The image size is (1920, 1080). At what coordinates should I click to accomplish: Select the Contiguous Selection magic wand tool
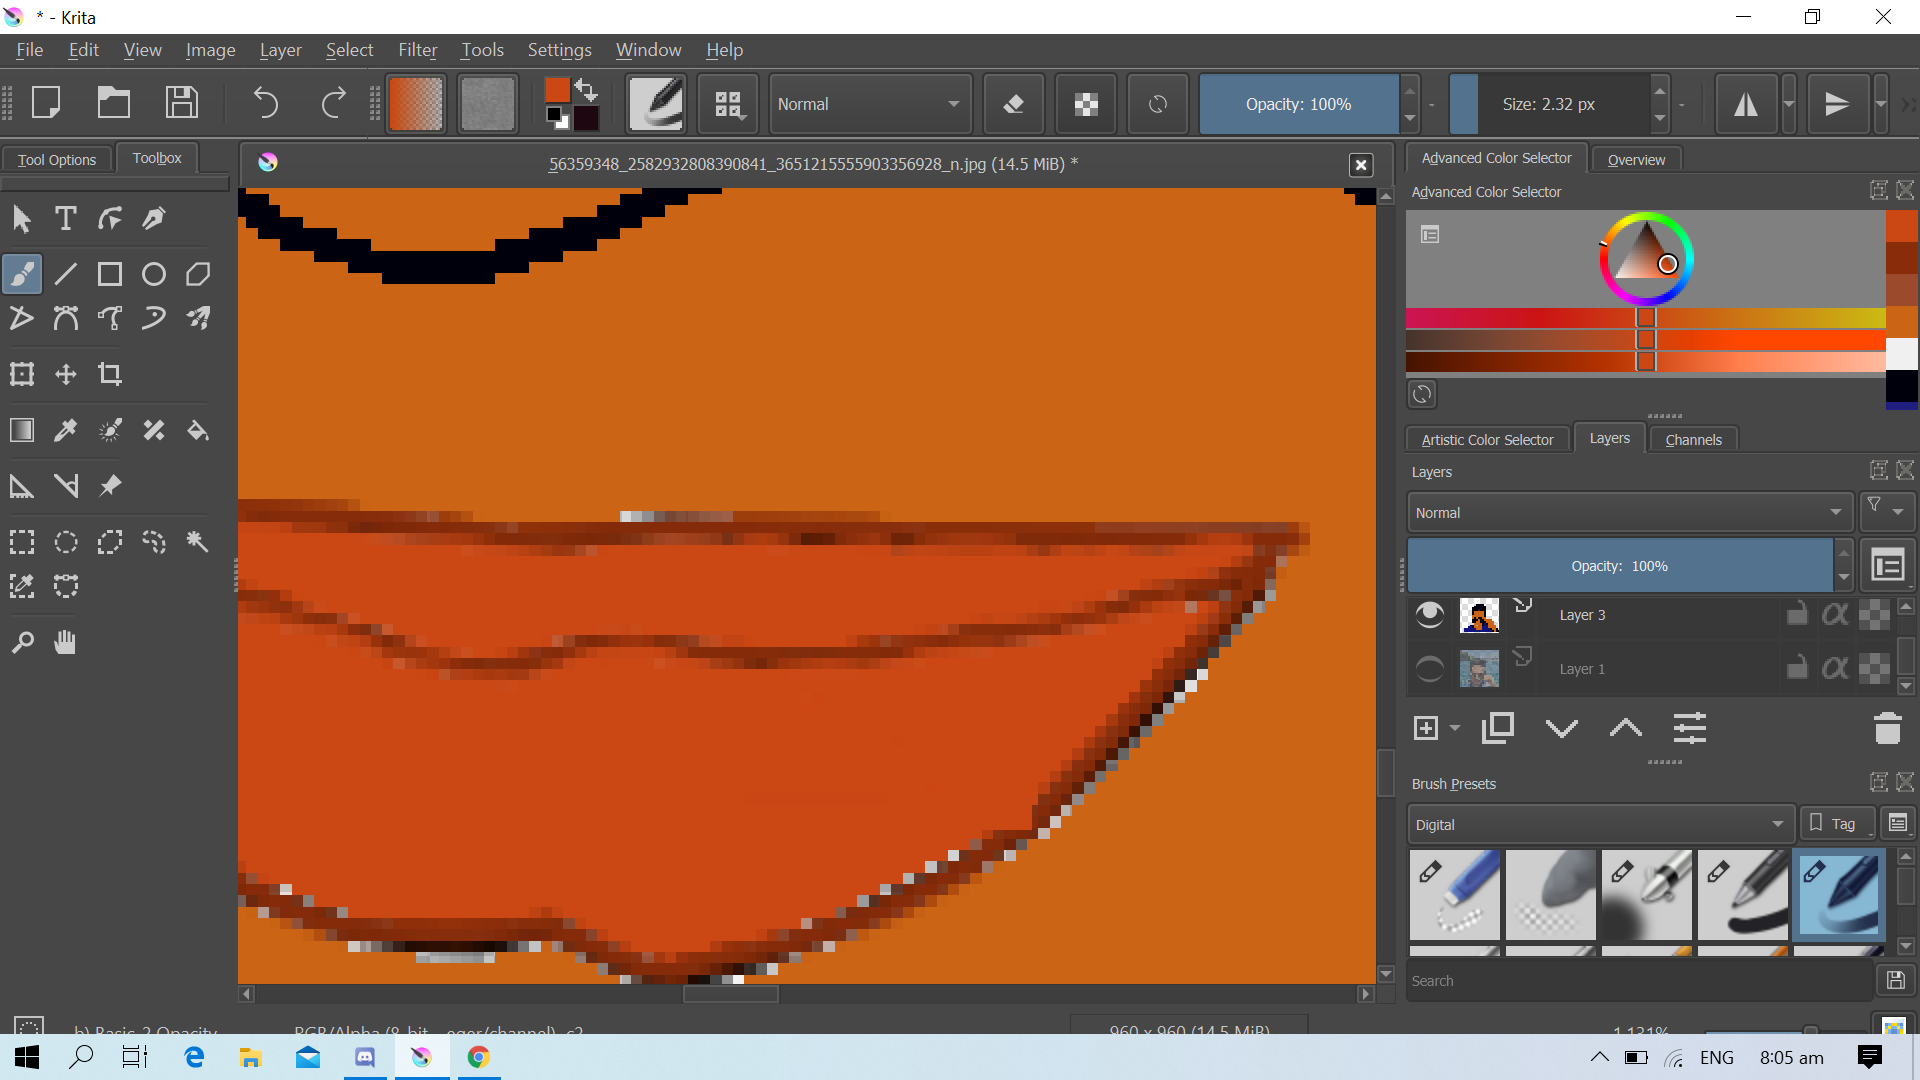[198, 542]
